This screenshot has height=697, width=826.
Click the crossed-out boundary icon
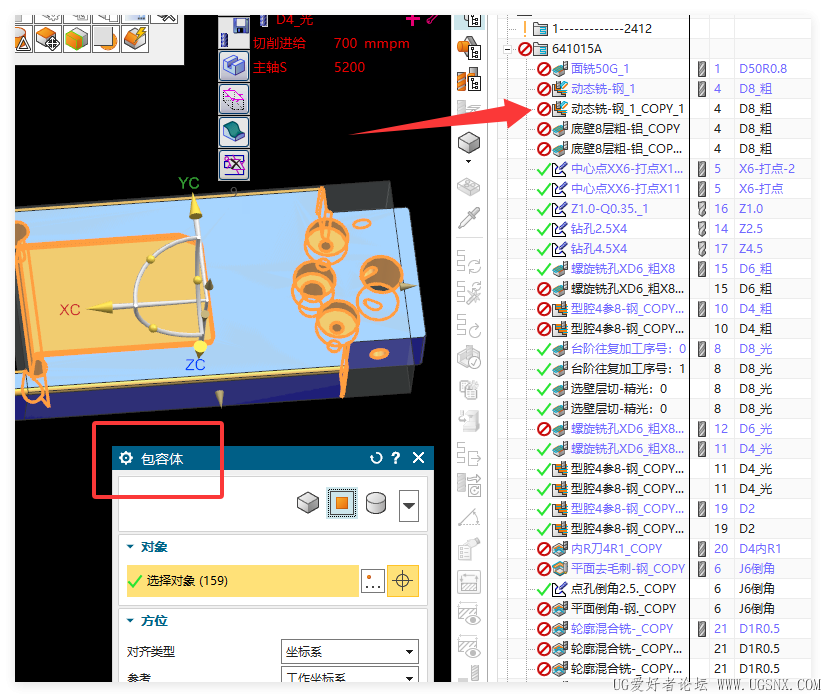[234, 164]
